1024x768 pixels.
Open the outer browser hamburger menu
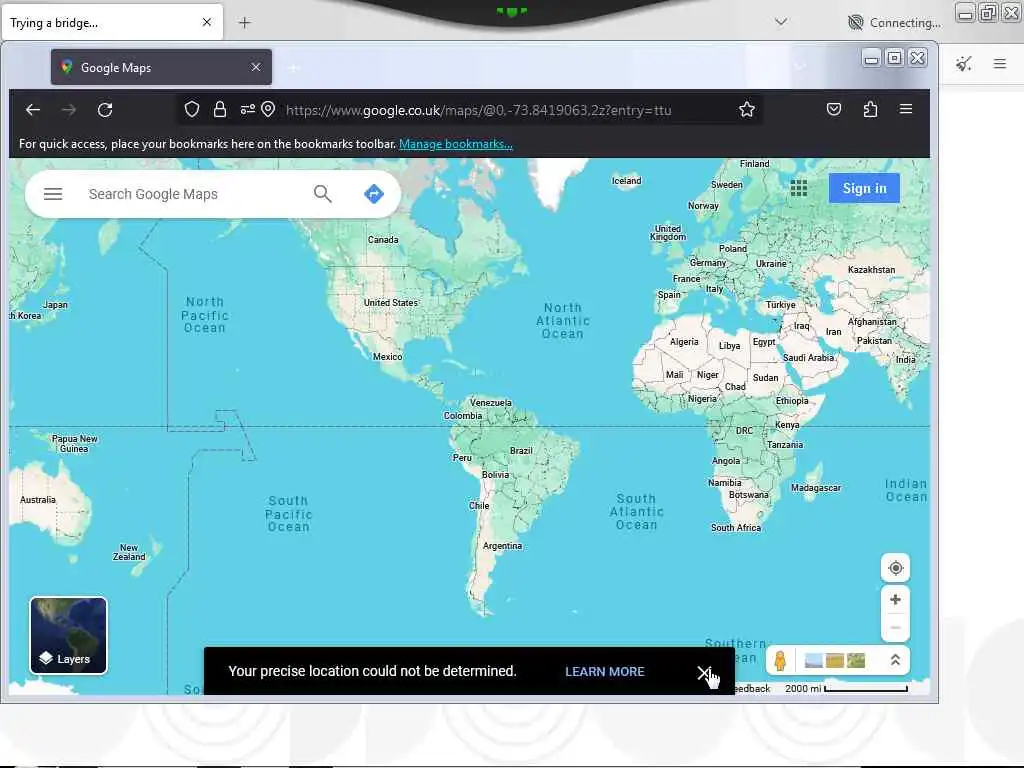[1000, 63]
